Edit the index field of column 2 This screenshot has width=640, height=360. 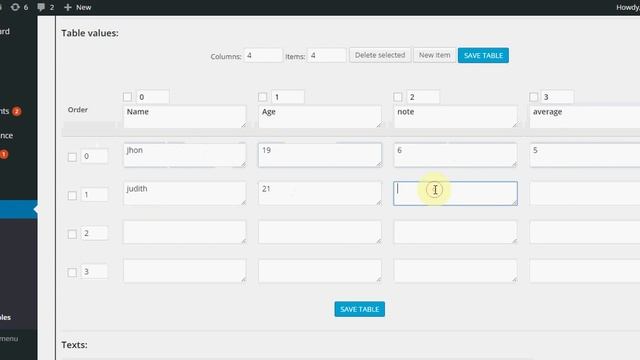click(x=423, y=97)
